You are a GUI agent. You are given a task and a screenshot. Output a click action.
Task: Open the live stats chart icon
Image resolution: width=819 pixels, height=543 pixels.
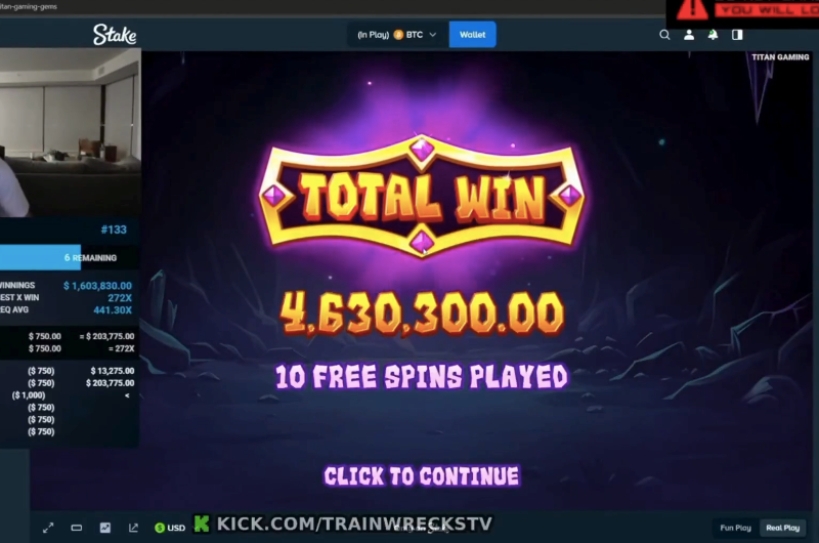(105, 528)
